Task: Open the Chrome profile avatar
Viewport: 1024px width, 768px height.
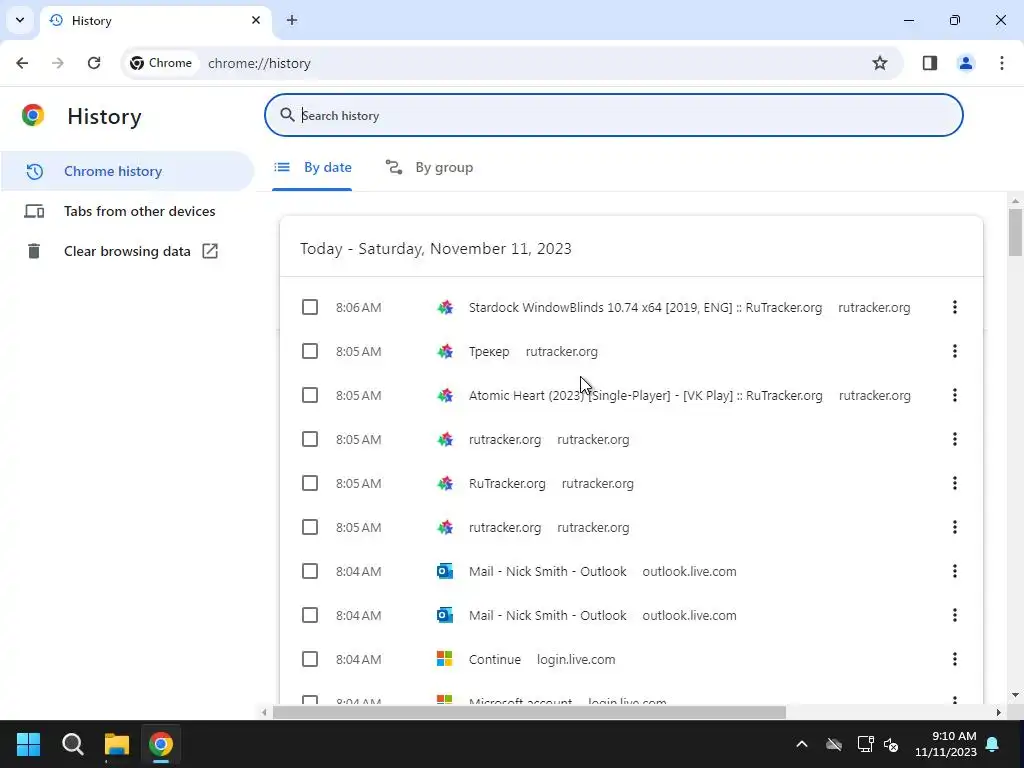Action: (x=965, y=63)
